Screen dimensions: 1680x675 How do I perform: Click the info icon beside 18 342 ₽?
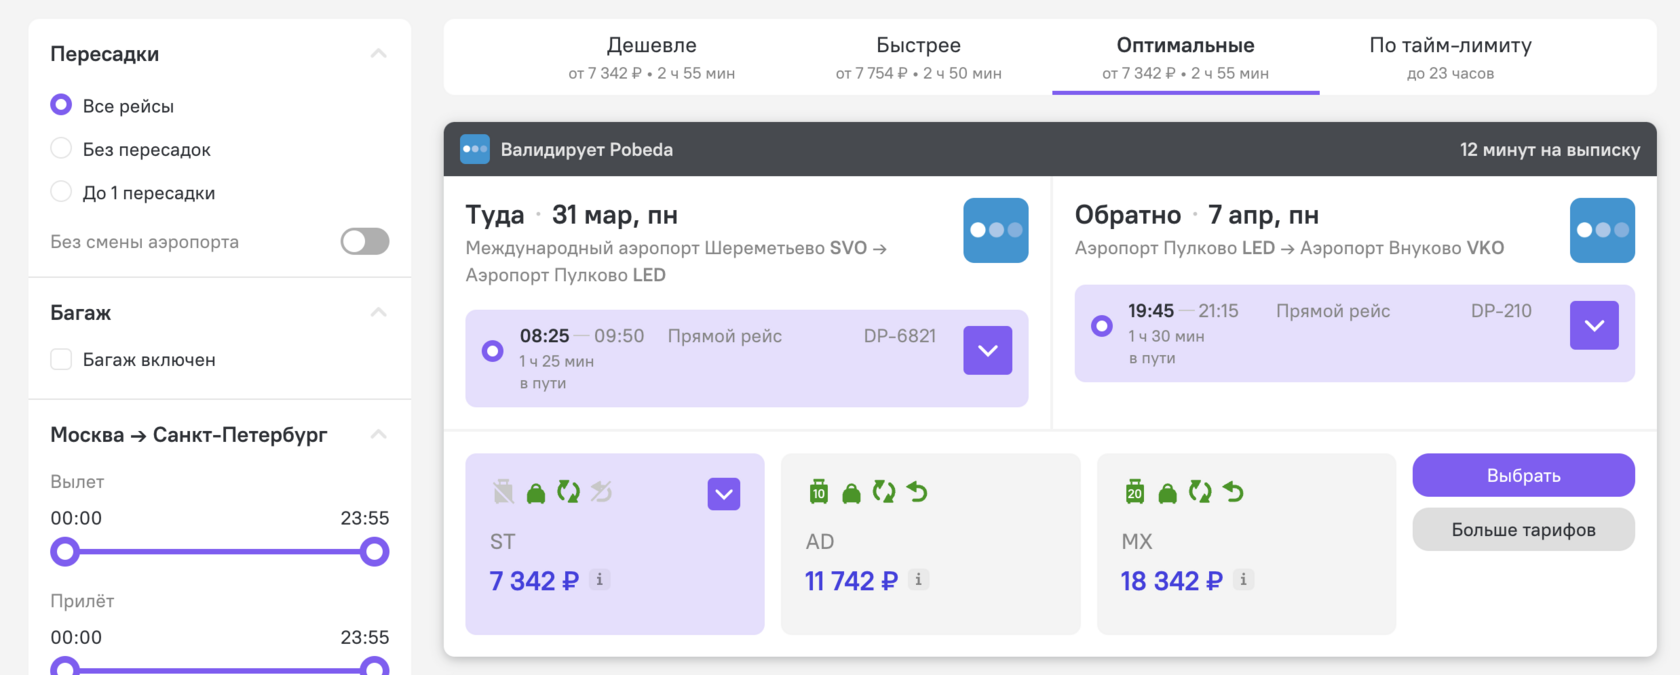pos(1243,579)
